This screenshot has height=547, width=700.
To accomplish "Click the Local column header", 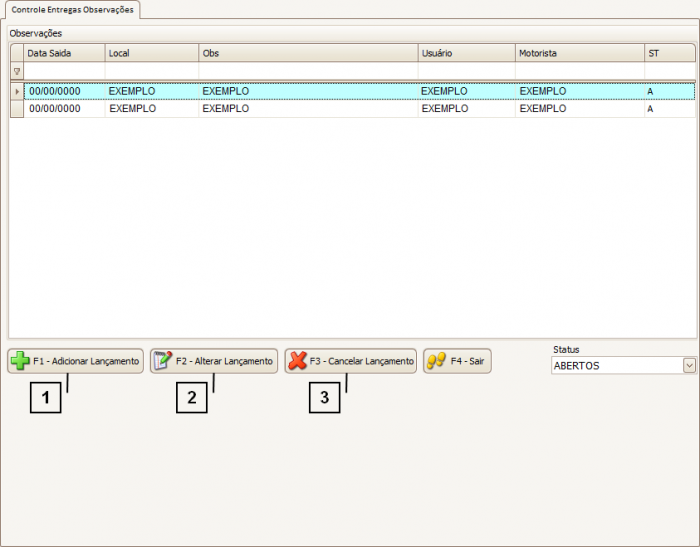I will pyautogui.click(x=151, y=53).
